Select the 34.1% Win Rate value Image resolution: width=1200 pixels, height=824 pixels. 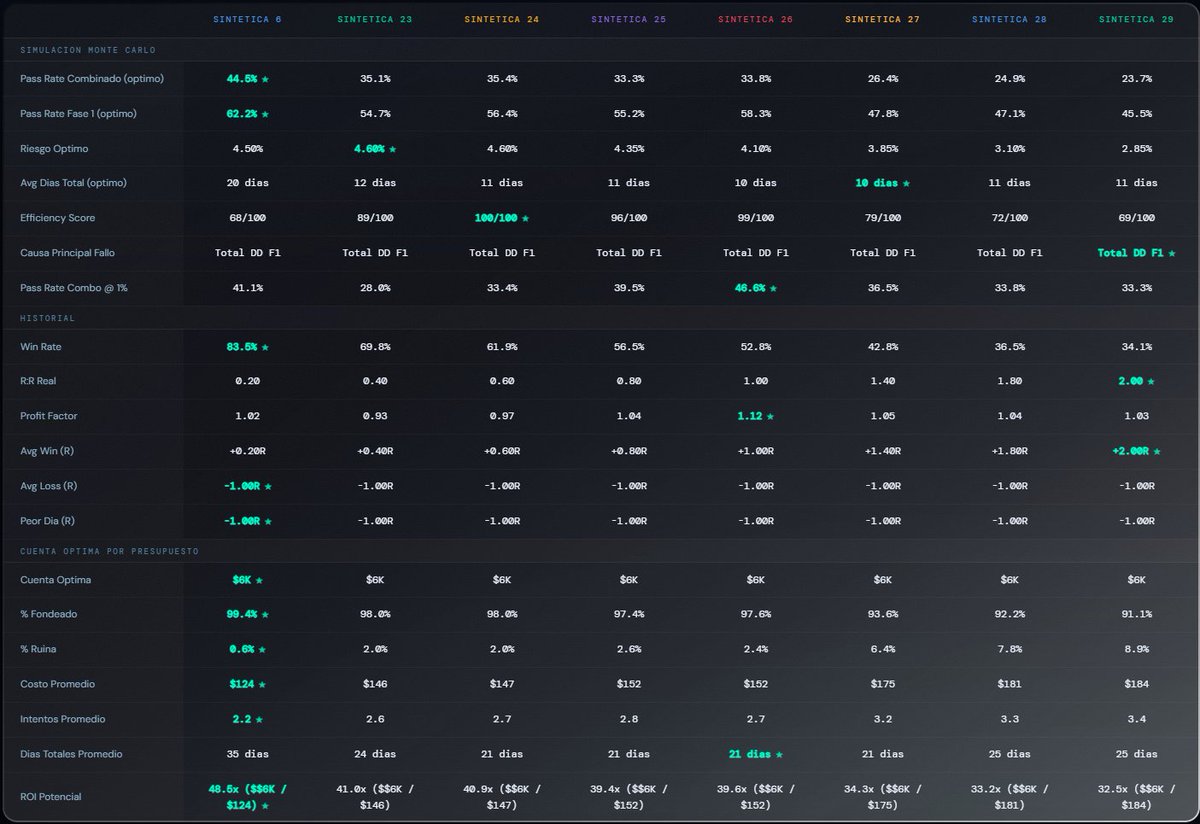pos(1136,347)
